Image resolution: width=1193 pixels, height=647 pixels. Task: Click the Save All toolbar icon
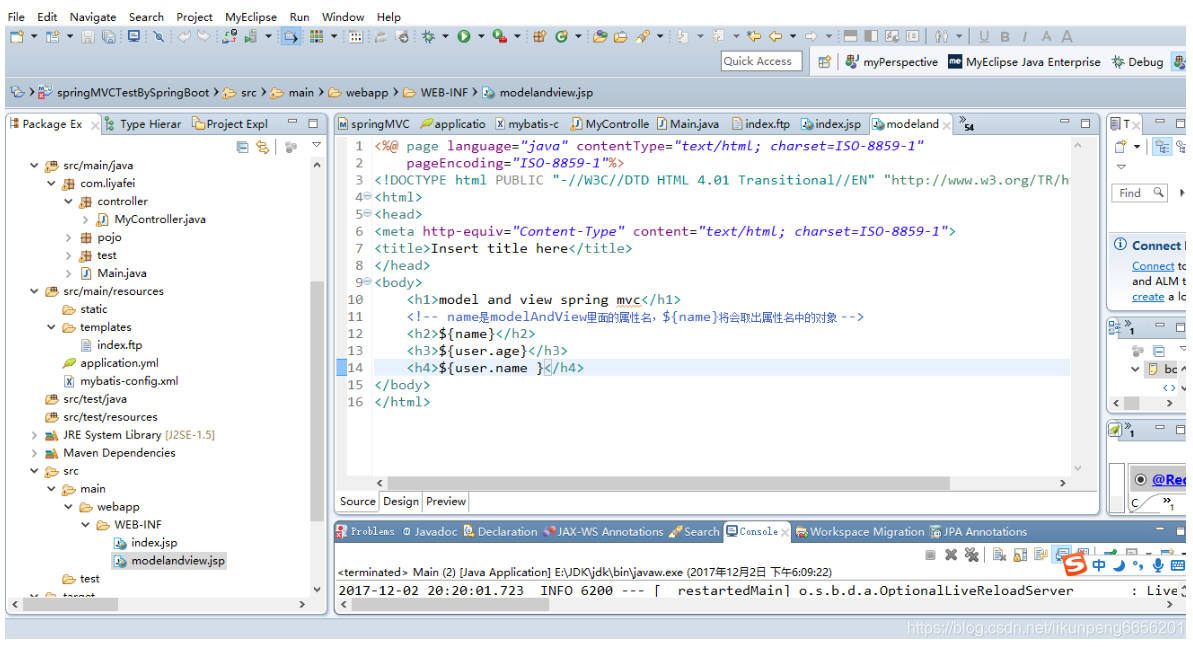tap(109, 37)
